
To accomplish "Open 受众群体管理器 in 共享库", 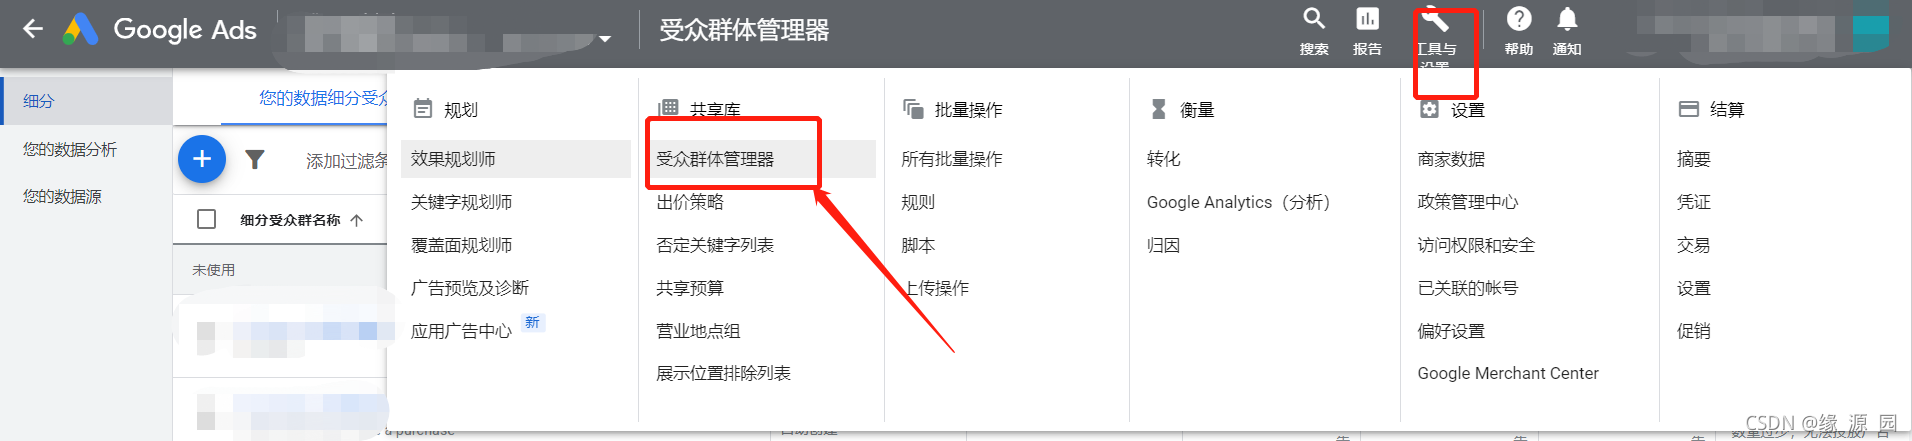I will pyautogui.click(x=761, y=159).
